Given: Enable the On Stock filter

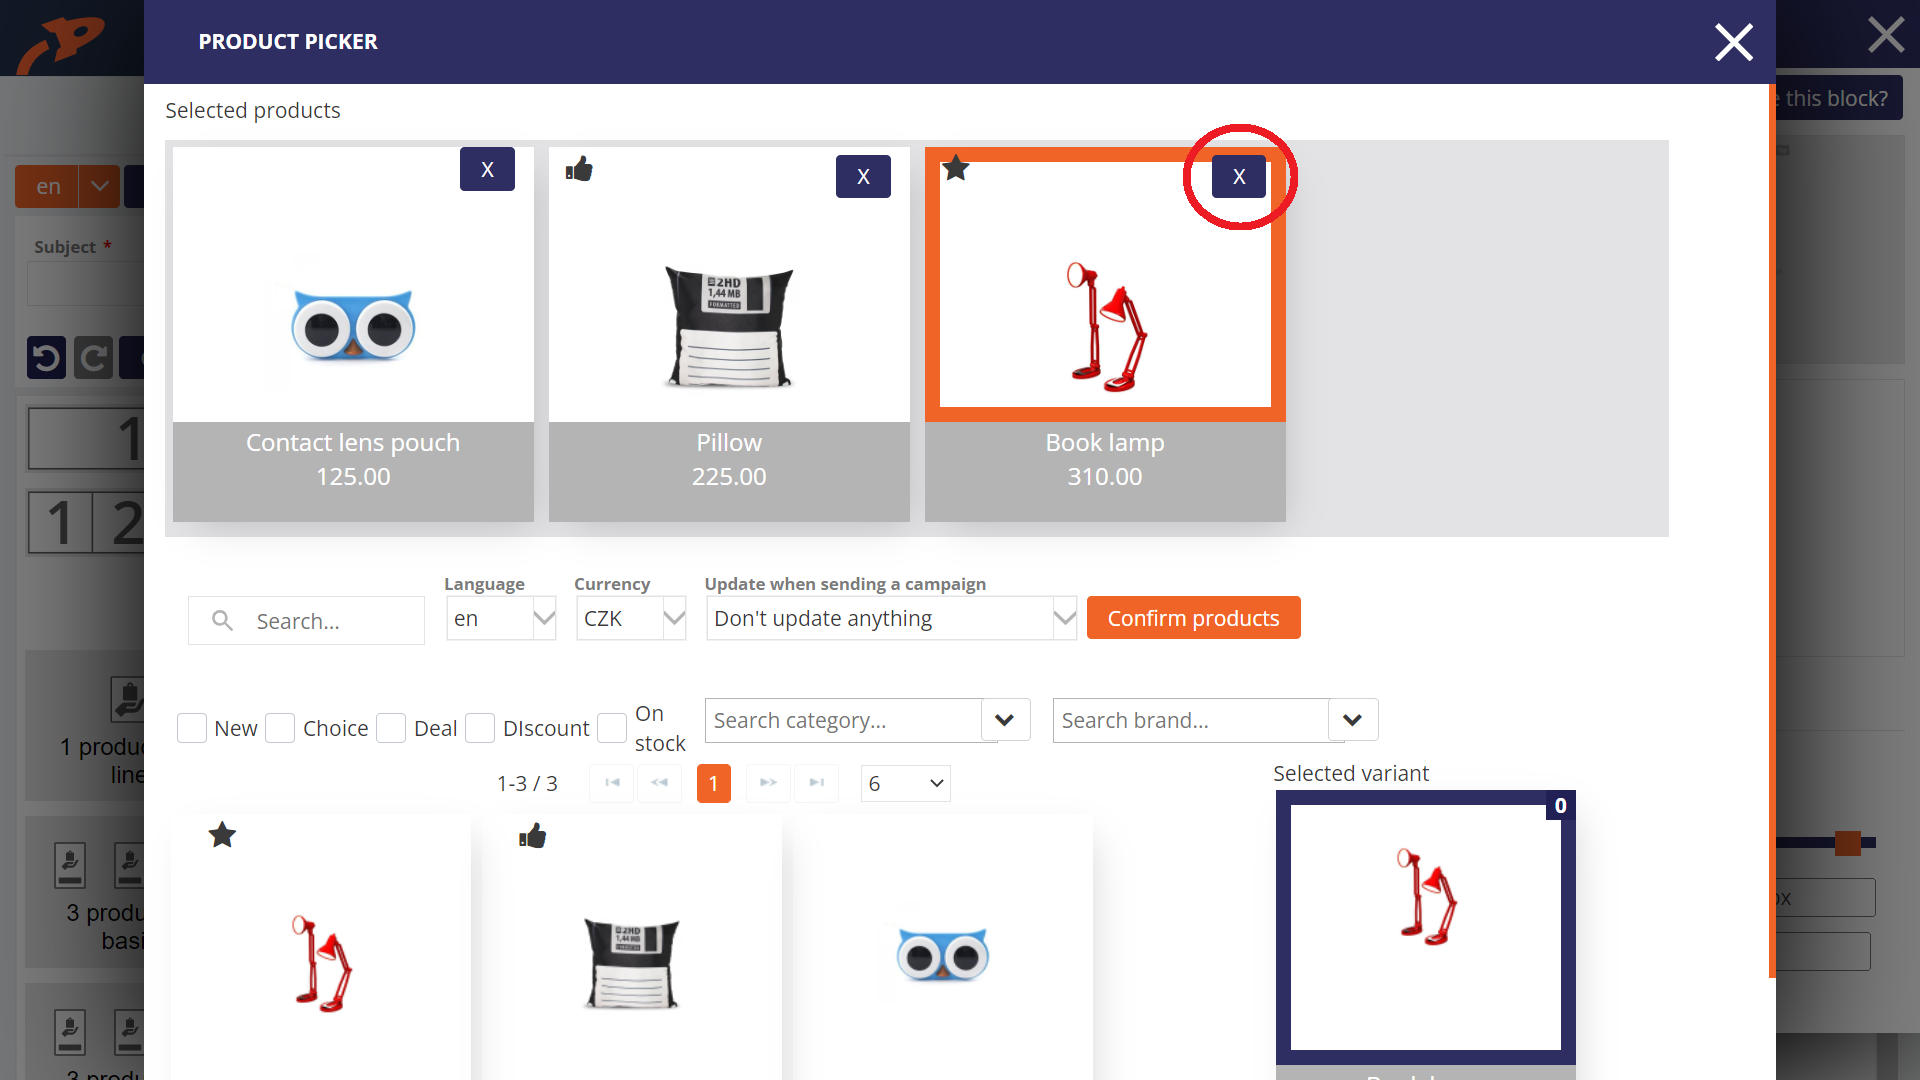Looking at the screenshot, I should click(612, 728).
